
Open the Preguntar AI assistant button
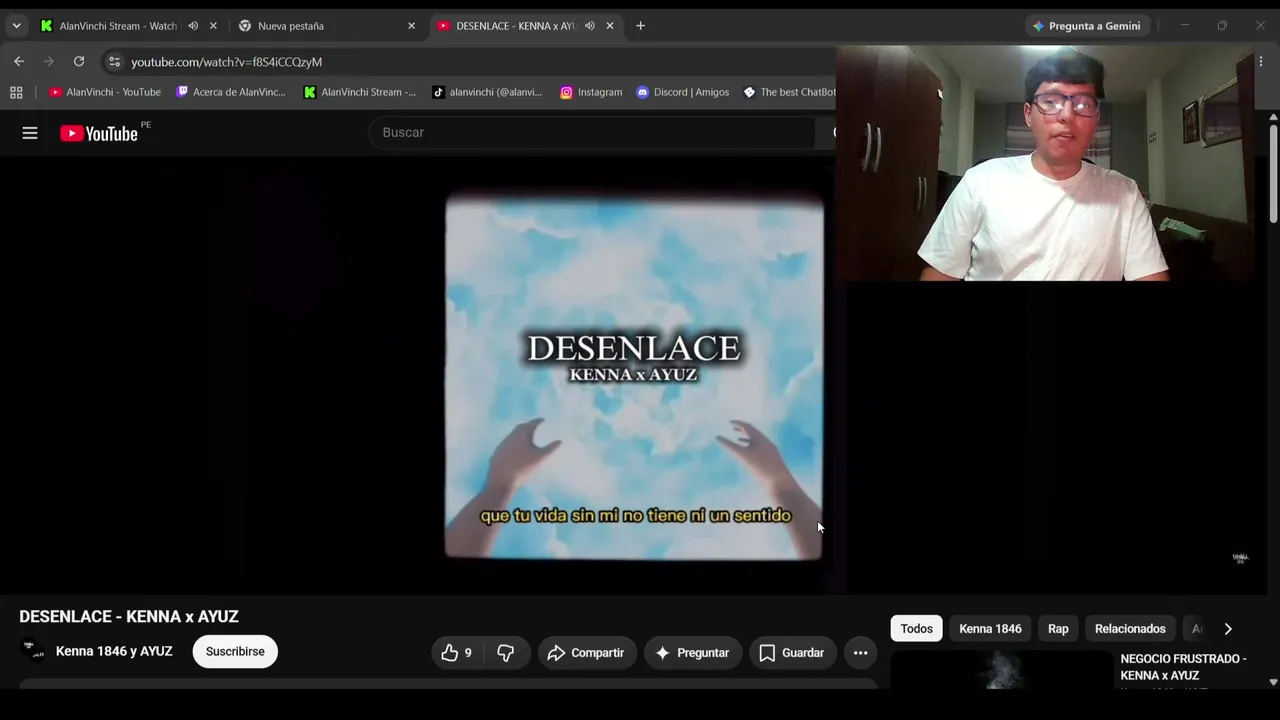693,653
